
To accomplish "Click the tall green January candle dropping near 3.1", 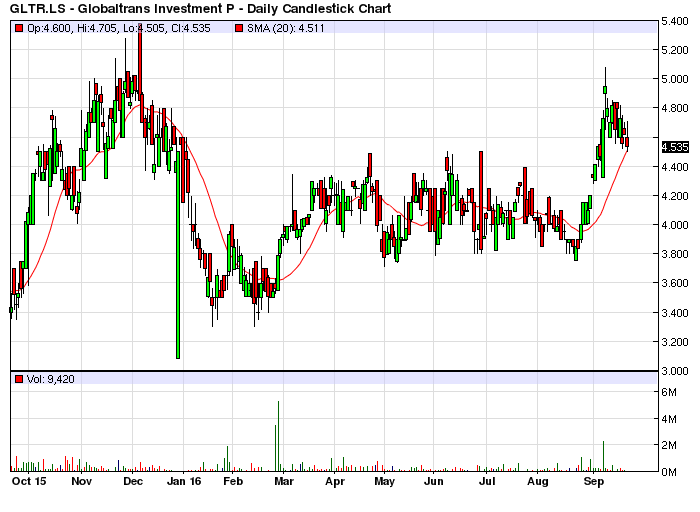I will tap(178, 254).
